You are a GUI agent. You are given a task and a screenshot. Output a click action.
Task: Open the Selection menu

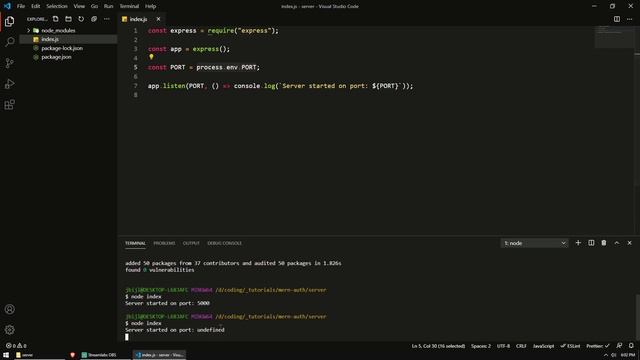57,6
